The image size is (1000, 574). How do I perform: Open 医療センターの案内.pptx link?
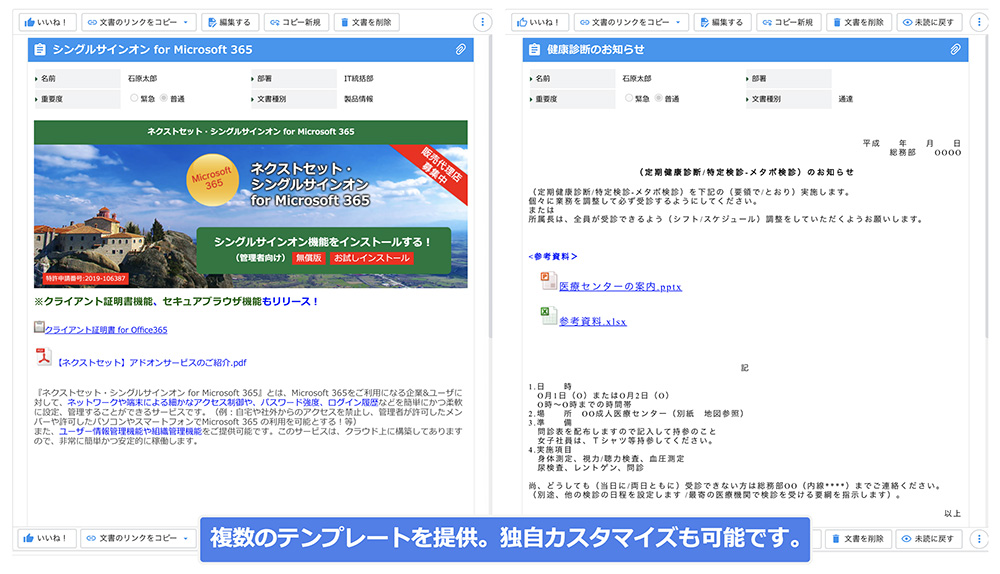coord(620,286)
